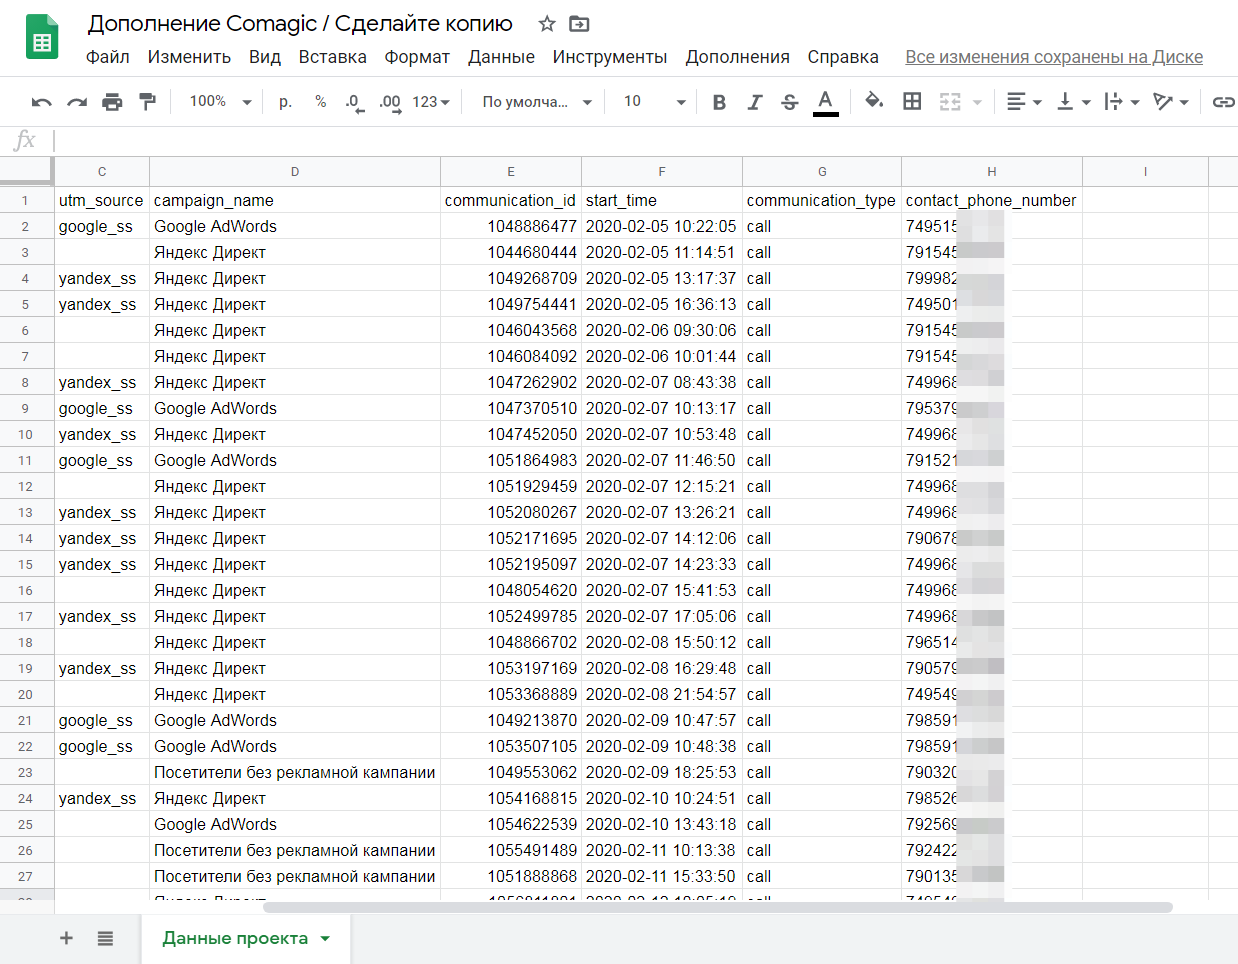Click the Undo arrow icon
1238x964 pixels.
coord(41,102)
